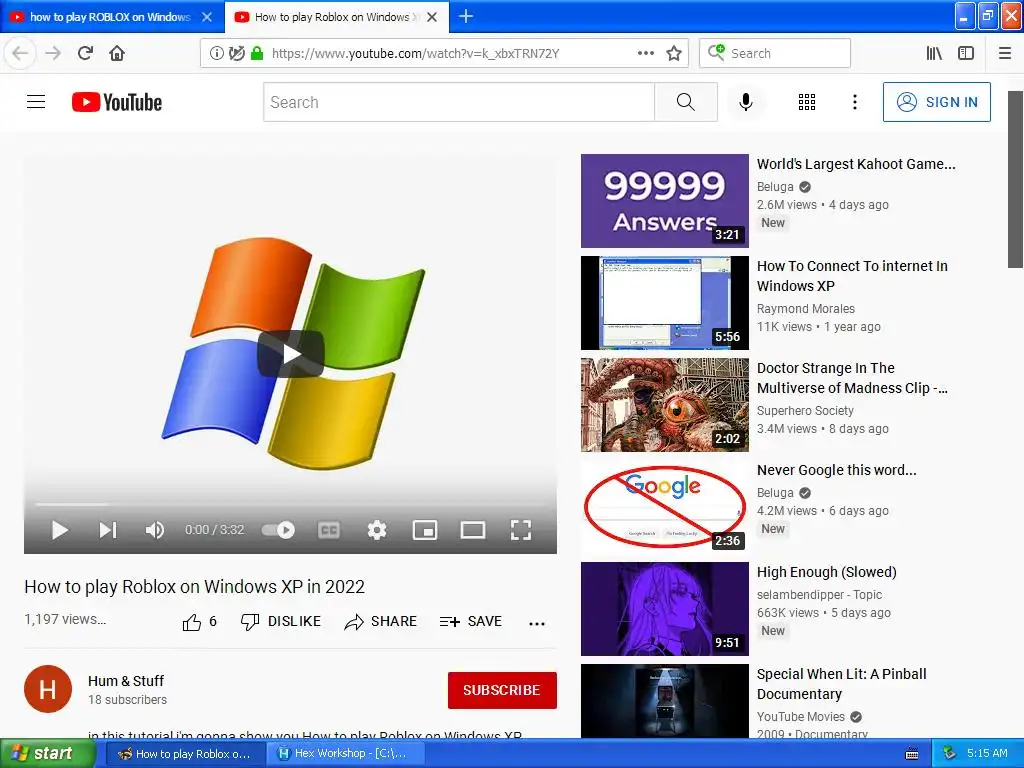Open YouTube guide hamburger menu
The height and width of the screenshot is (768, 1024).
36,102
